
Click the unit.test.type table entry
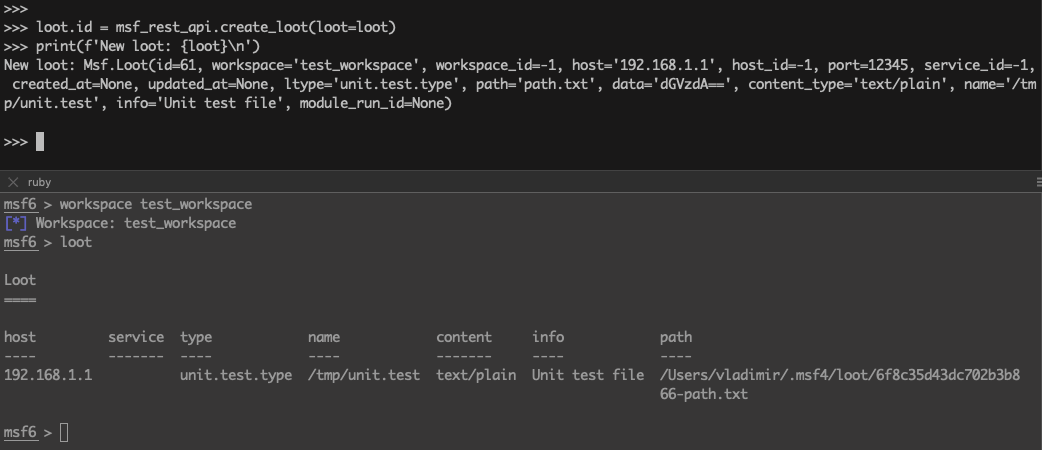(236, 375)
